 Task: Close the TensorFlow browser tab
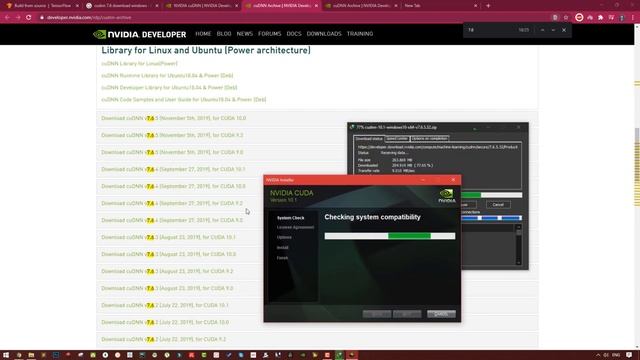[x=77, y=6]
